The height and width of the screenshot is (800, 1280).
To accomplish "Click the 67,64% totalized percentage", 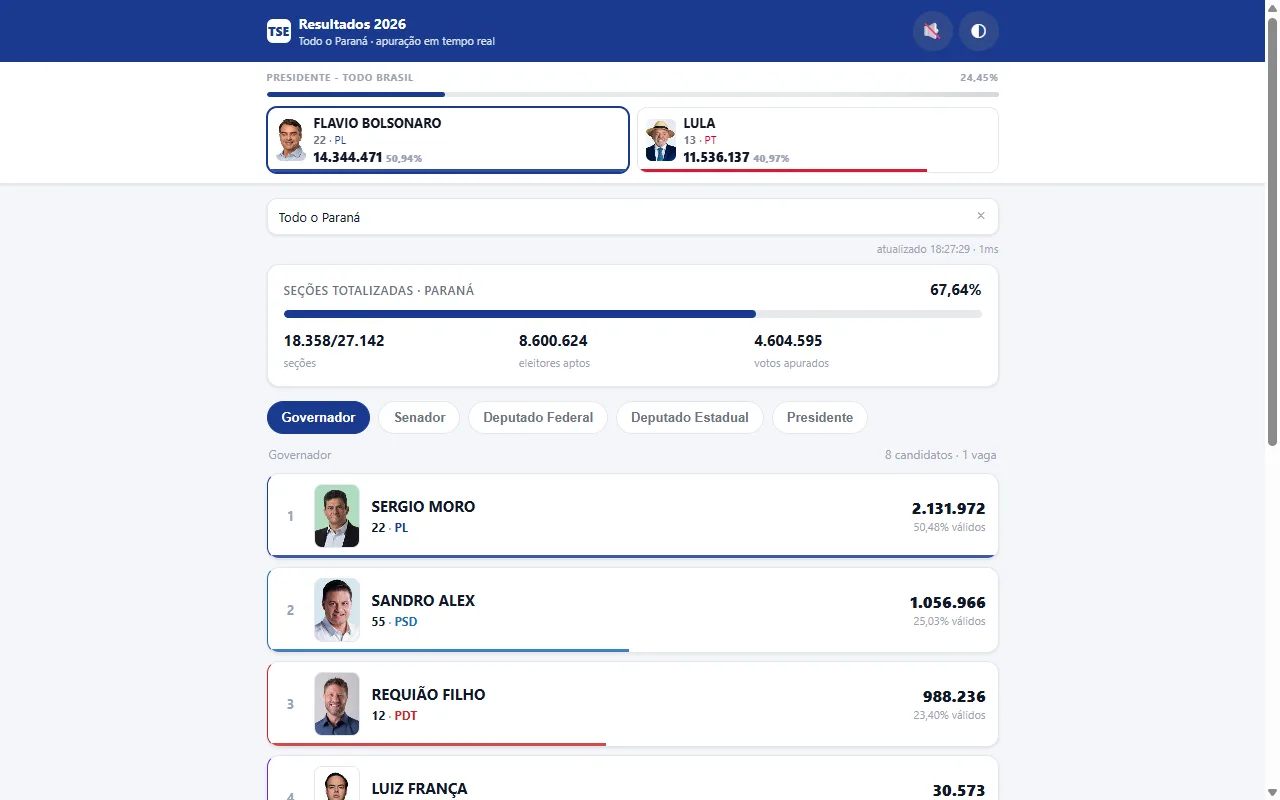I will click(x=955, y=290).
